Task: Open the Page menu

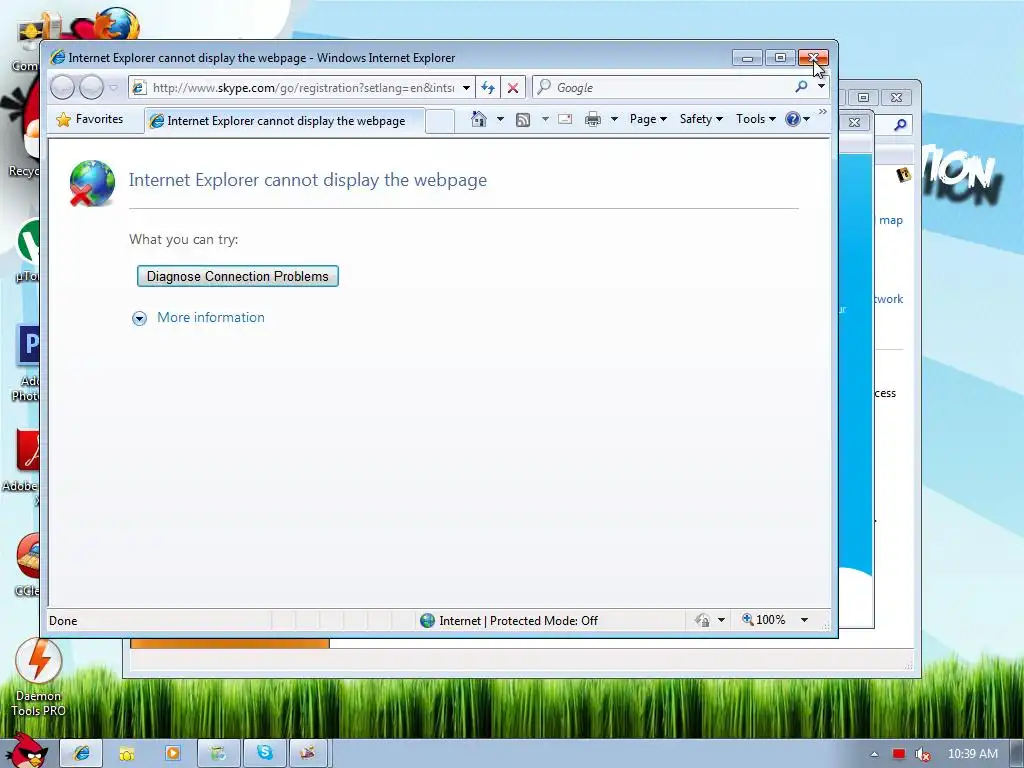Action: [x=648, y=119]
